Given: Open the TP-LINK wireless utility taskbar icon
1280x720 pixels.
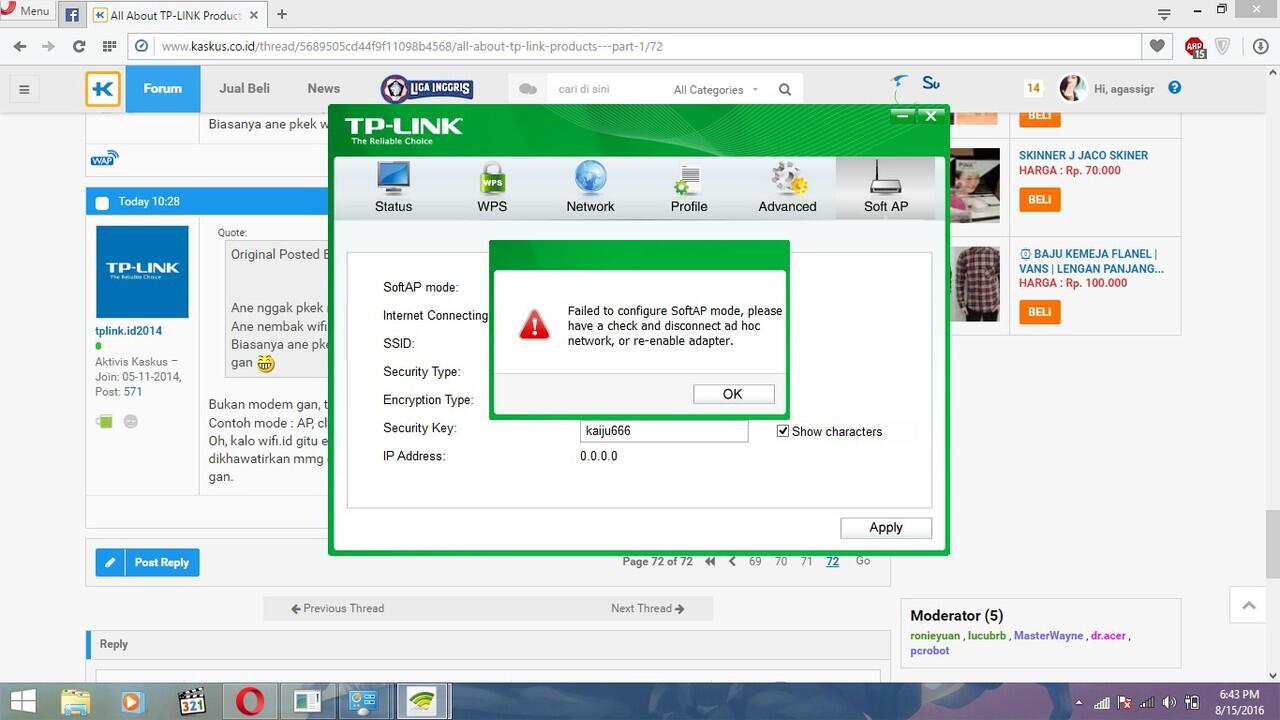Looking at the screenshot, I should pyautogui.click(x=421, y=701).
